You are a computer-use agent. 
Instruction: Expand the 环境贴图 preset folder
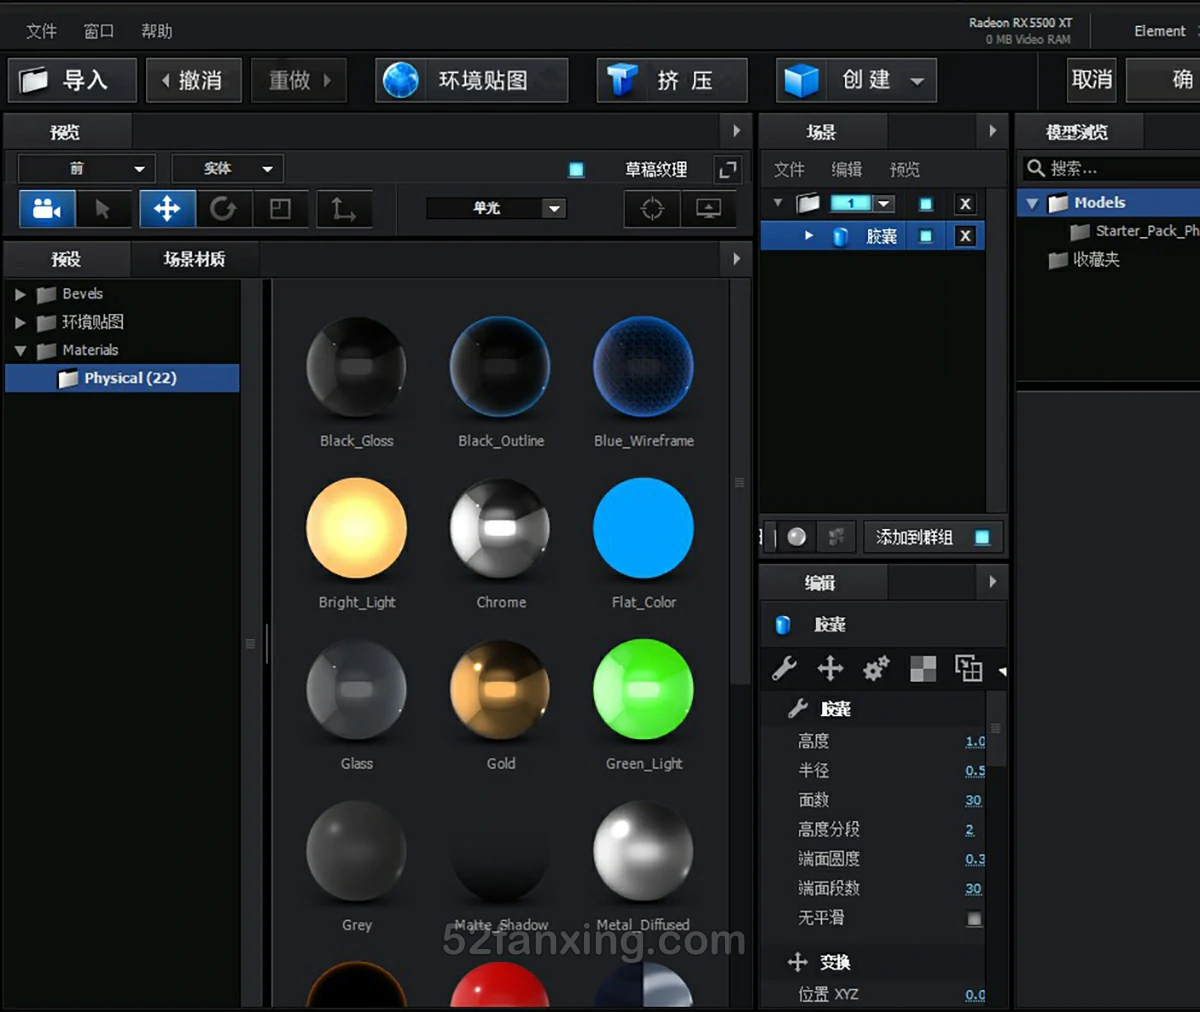pos(20,322)
